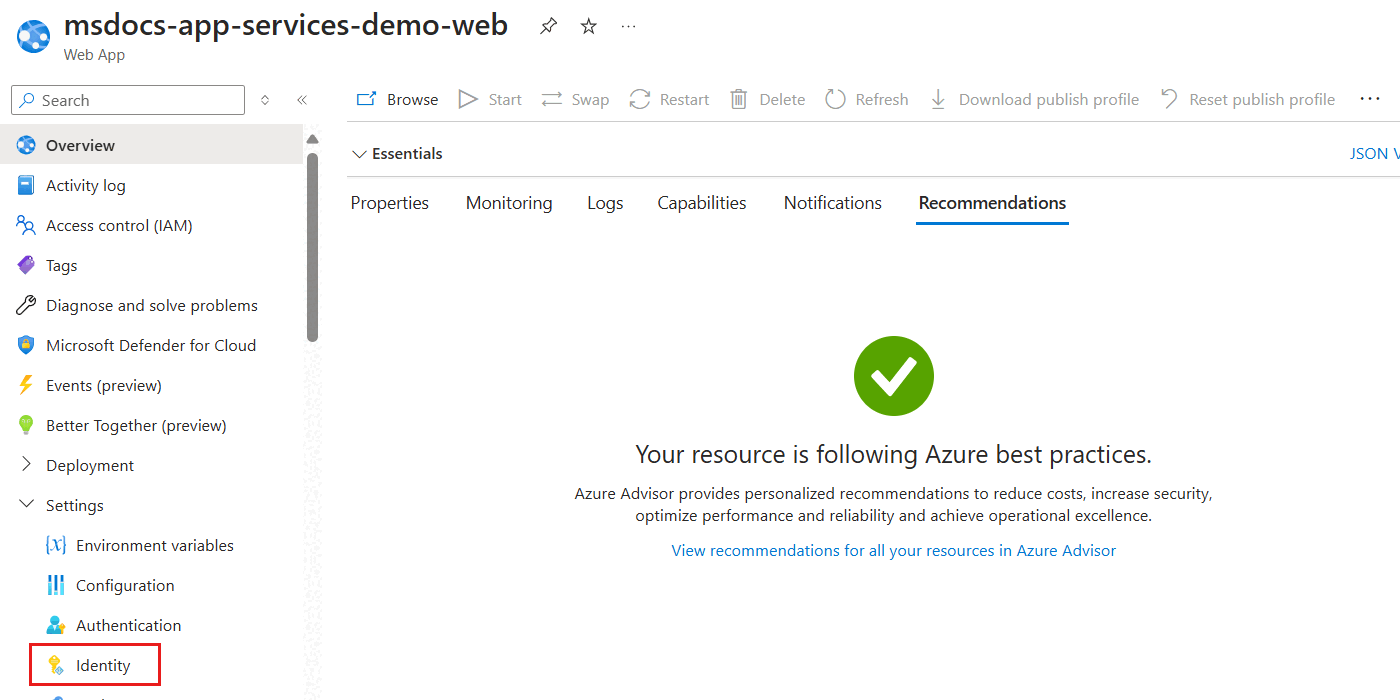Switch to the Notifications tab
The height and width of the screenshot is (700, 1400).
tap(833, 203)
